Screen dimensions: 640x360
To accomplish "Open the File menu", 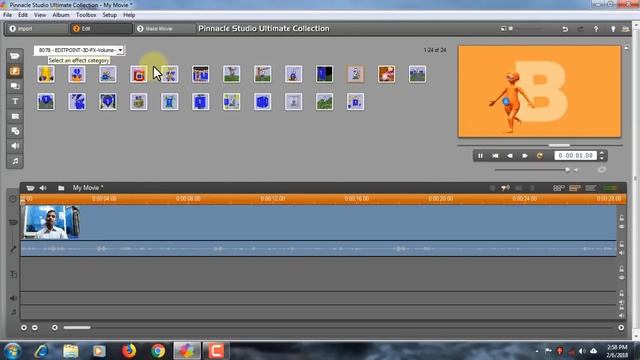I will click(7, 15).
